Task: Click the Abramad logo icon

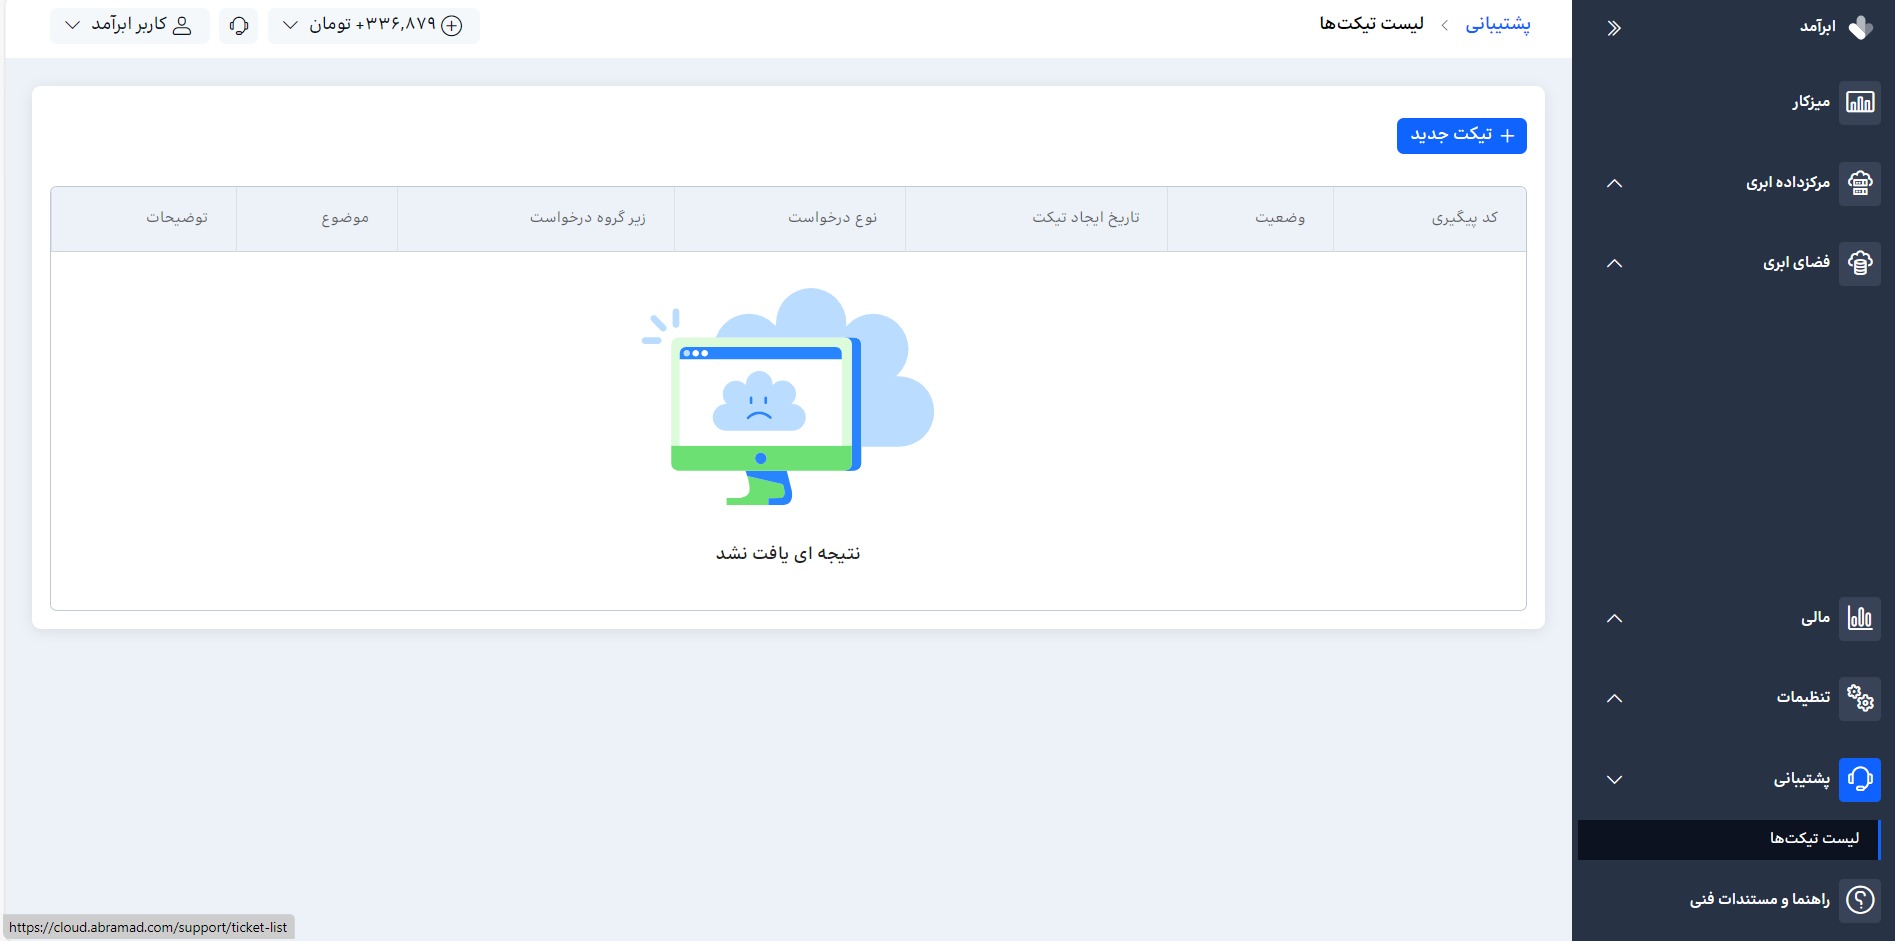Action: click(1860, 27)
